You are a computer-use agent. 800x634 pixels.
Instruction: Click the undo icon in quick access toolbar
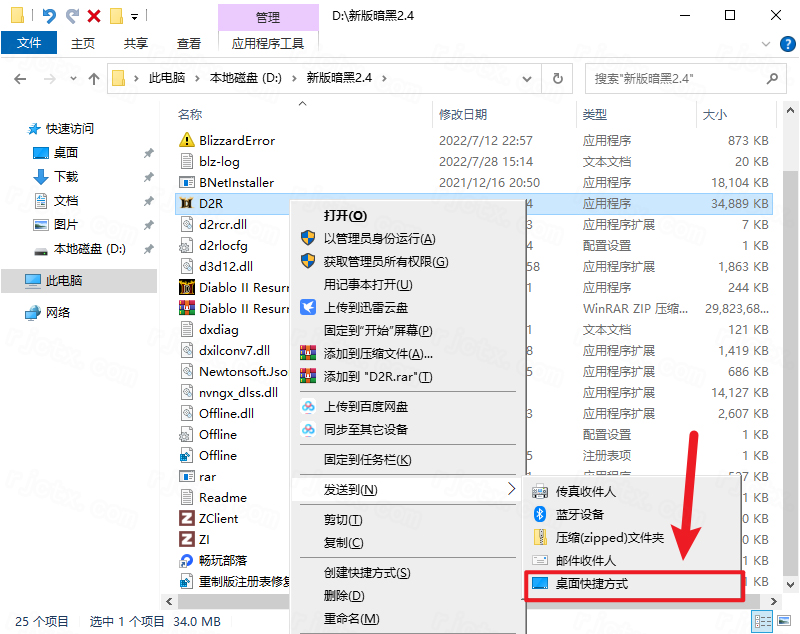pyautogui.click(x=48, y=16)
